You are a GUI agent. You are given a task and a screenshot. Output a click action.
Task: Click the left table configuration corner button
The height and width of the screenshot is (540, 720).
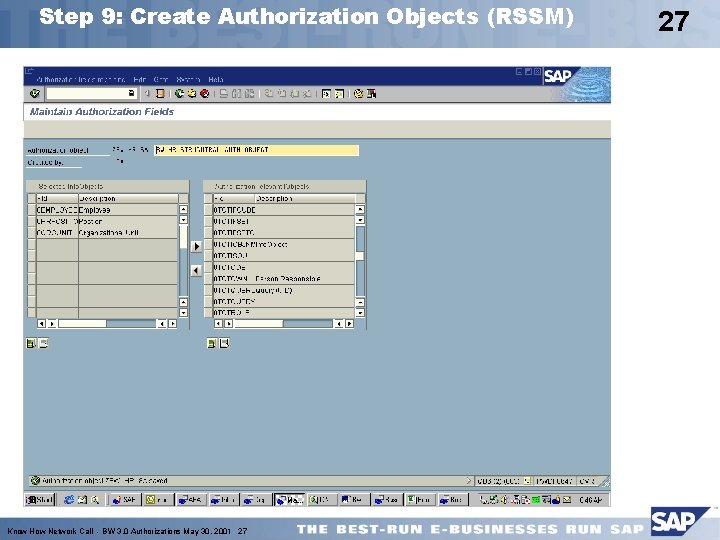click(x=183, y=198)
